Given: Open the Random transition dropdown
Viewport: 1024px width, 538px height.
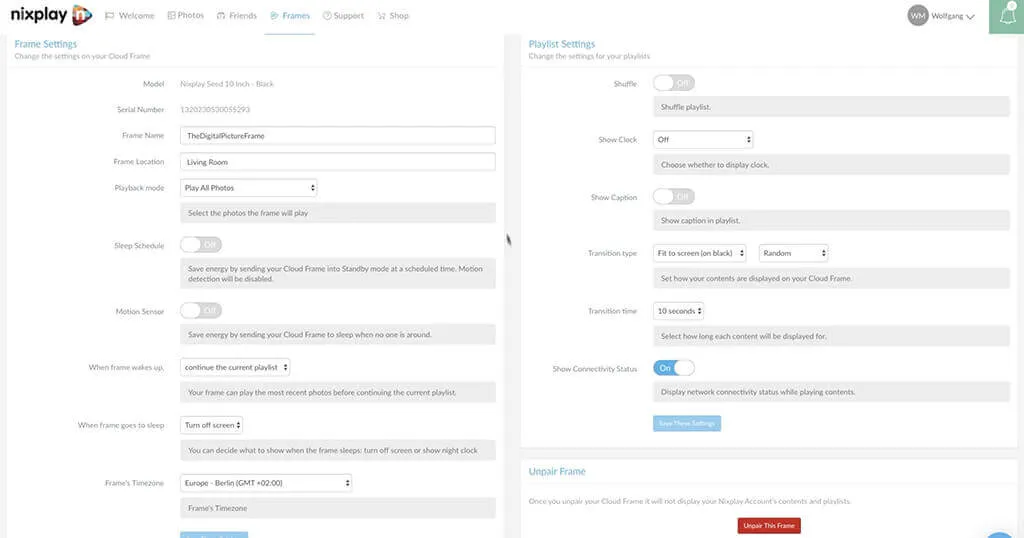Looking at the screenshot, I should pyautogui.click(x=793, y=253).
